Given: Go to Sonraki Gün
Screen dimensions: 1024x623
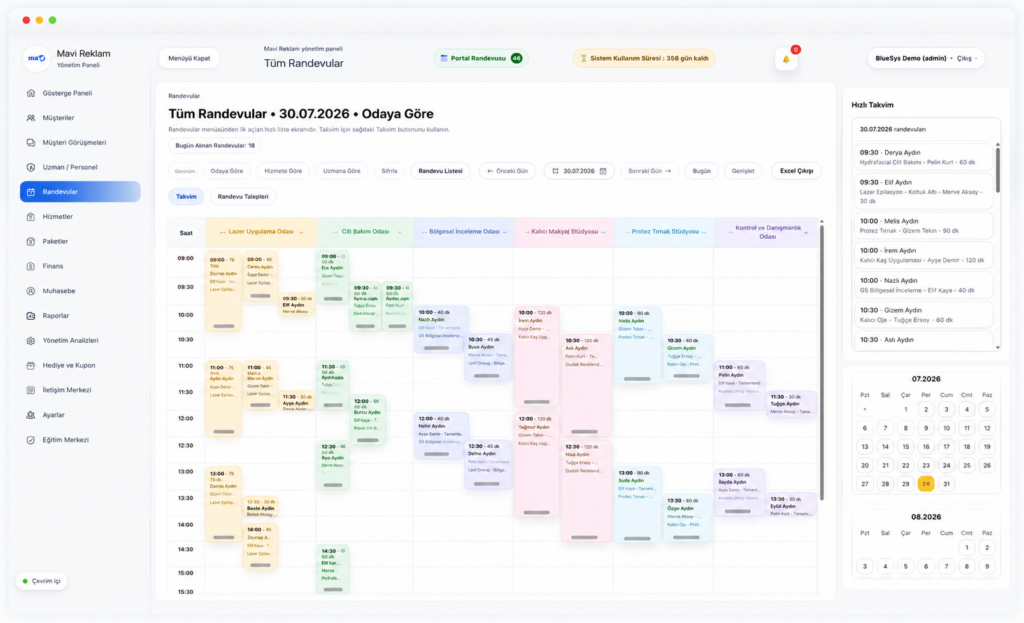Looking at the screenshot, I should point(649,171).
